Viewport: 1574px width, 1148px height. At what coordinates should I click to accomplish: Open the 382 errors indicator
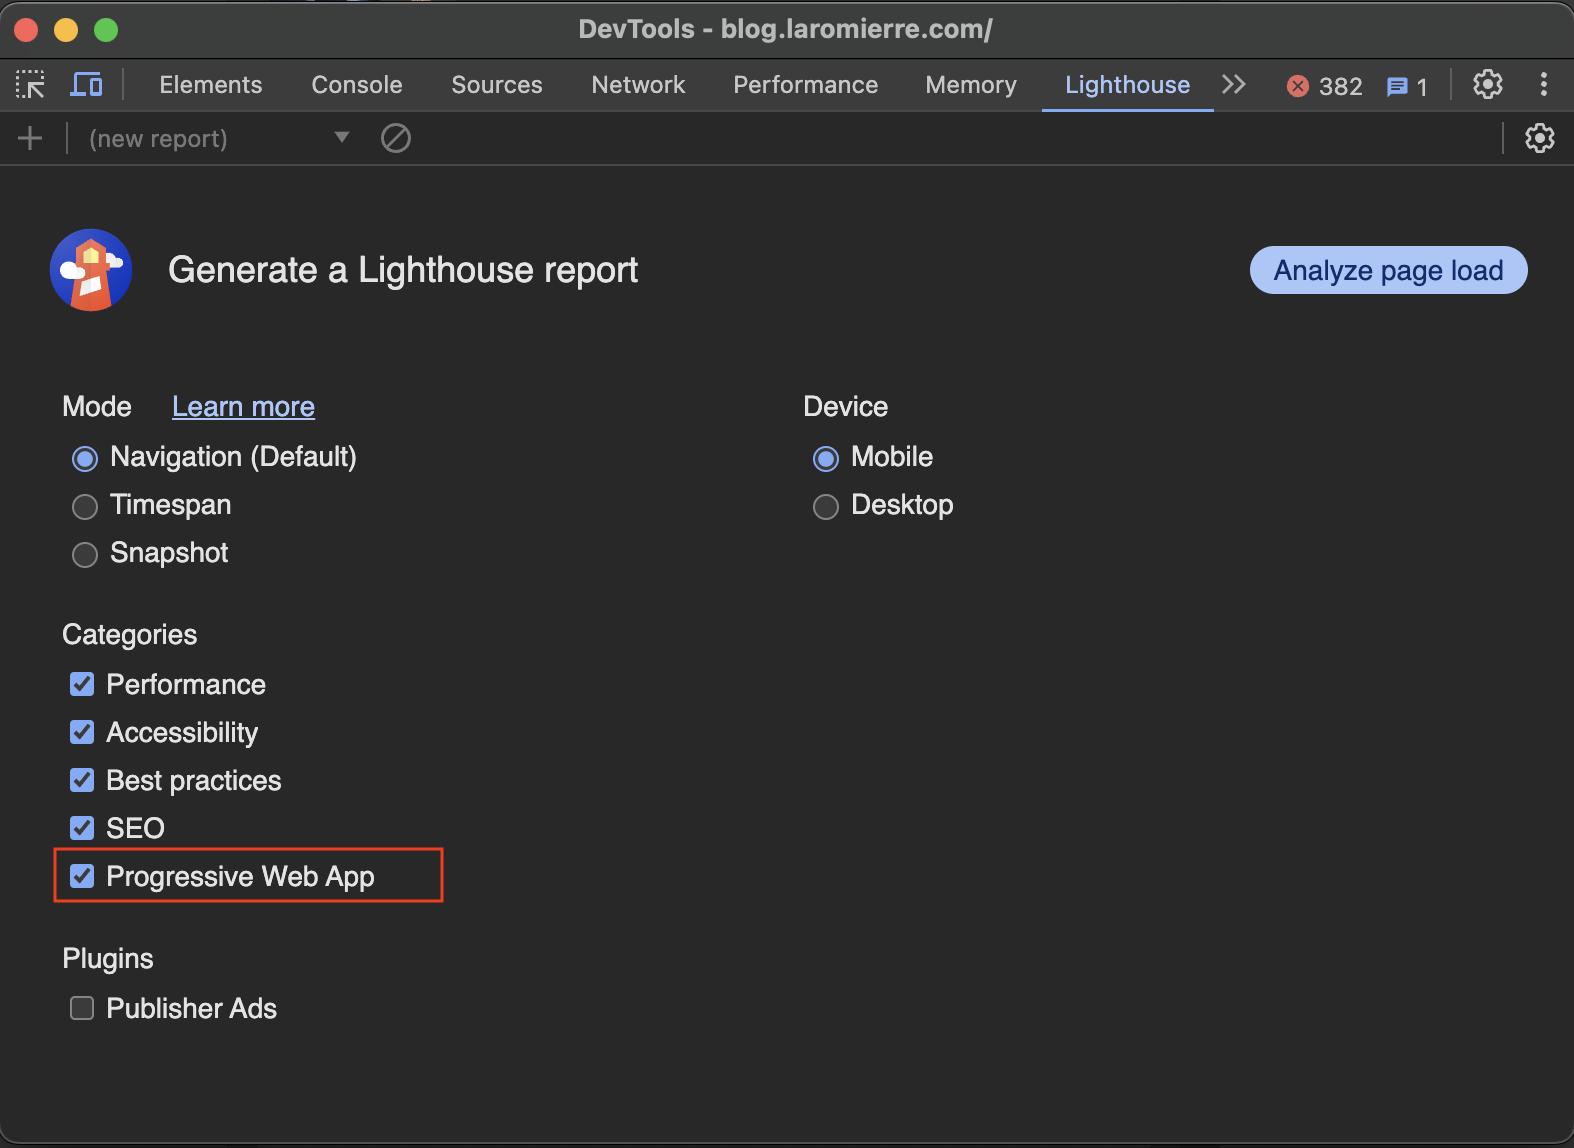1324,86
